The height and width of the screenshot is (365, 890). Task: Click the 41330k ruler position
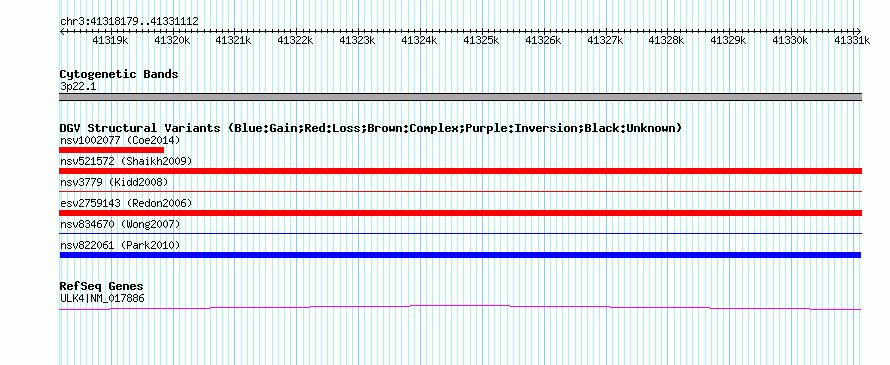pyautogui.click(x=791, y=41)
